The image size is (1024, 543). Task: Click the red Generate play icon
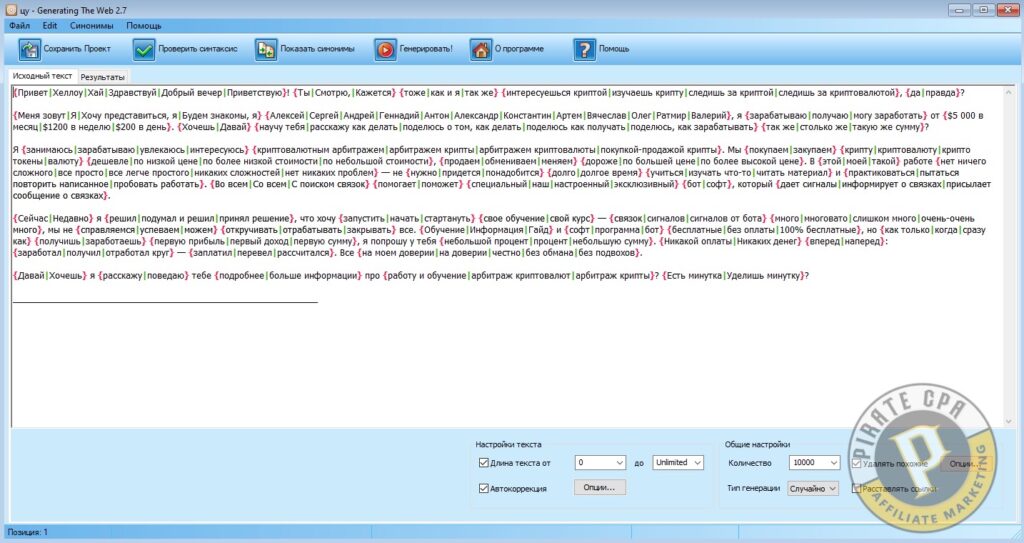pyautogui.click(x=385, y=49)
